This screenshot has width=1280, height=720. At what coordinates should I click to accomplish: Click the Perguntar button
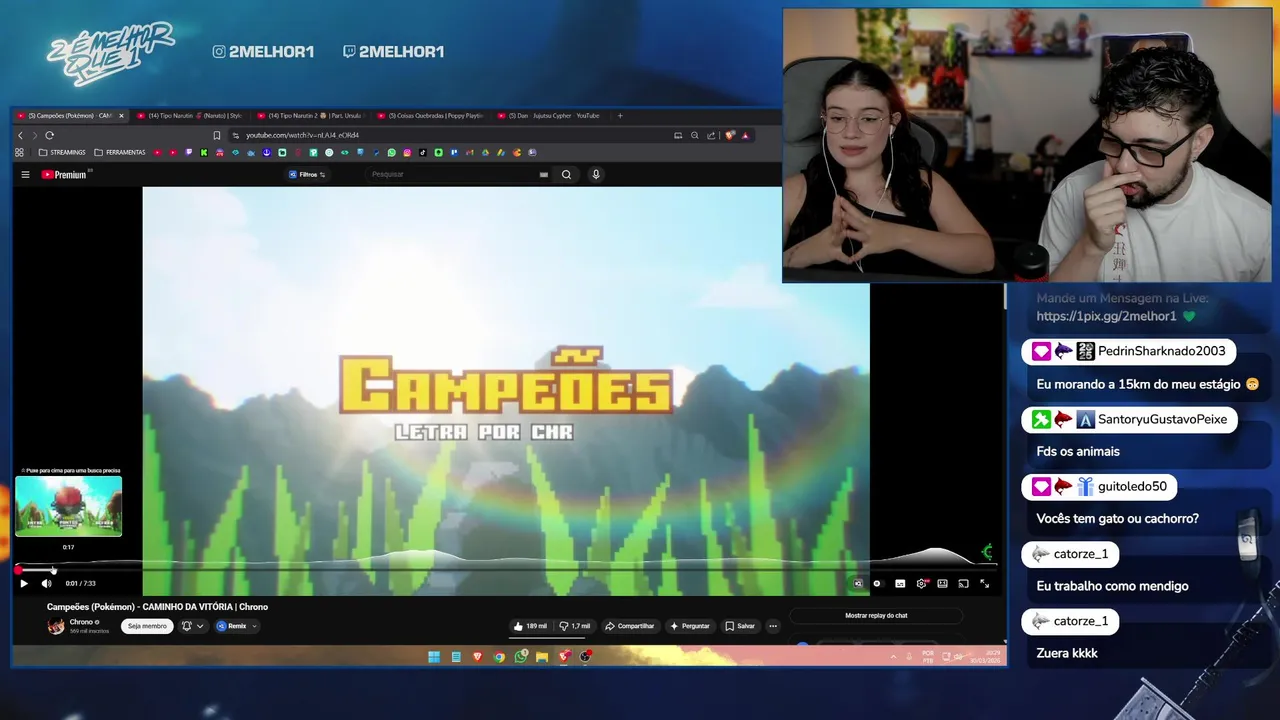click(689, 626)
